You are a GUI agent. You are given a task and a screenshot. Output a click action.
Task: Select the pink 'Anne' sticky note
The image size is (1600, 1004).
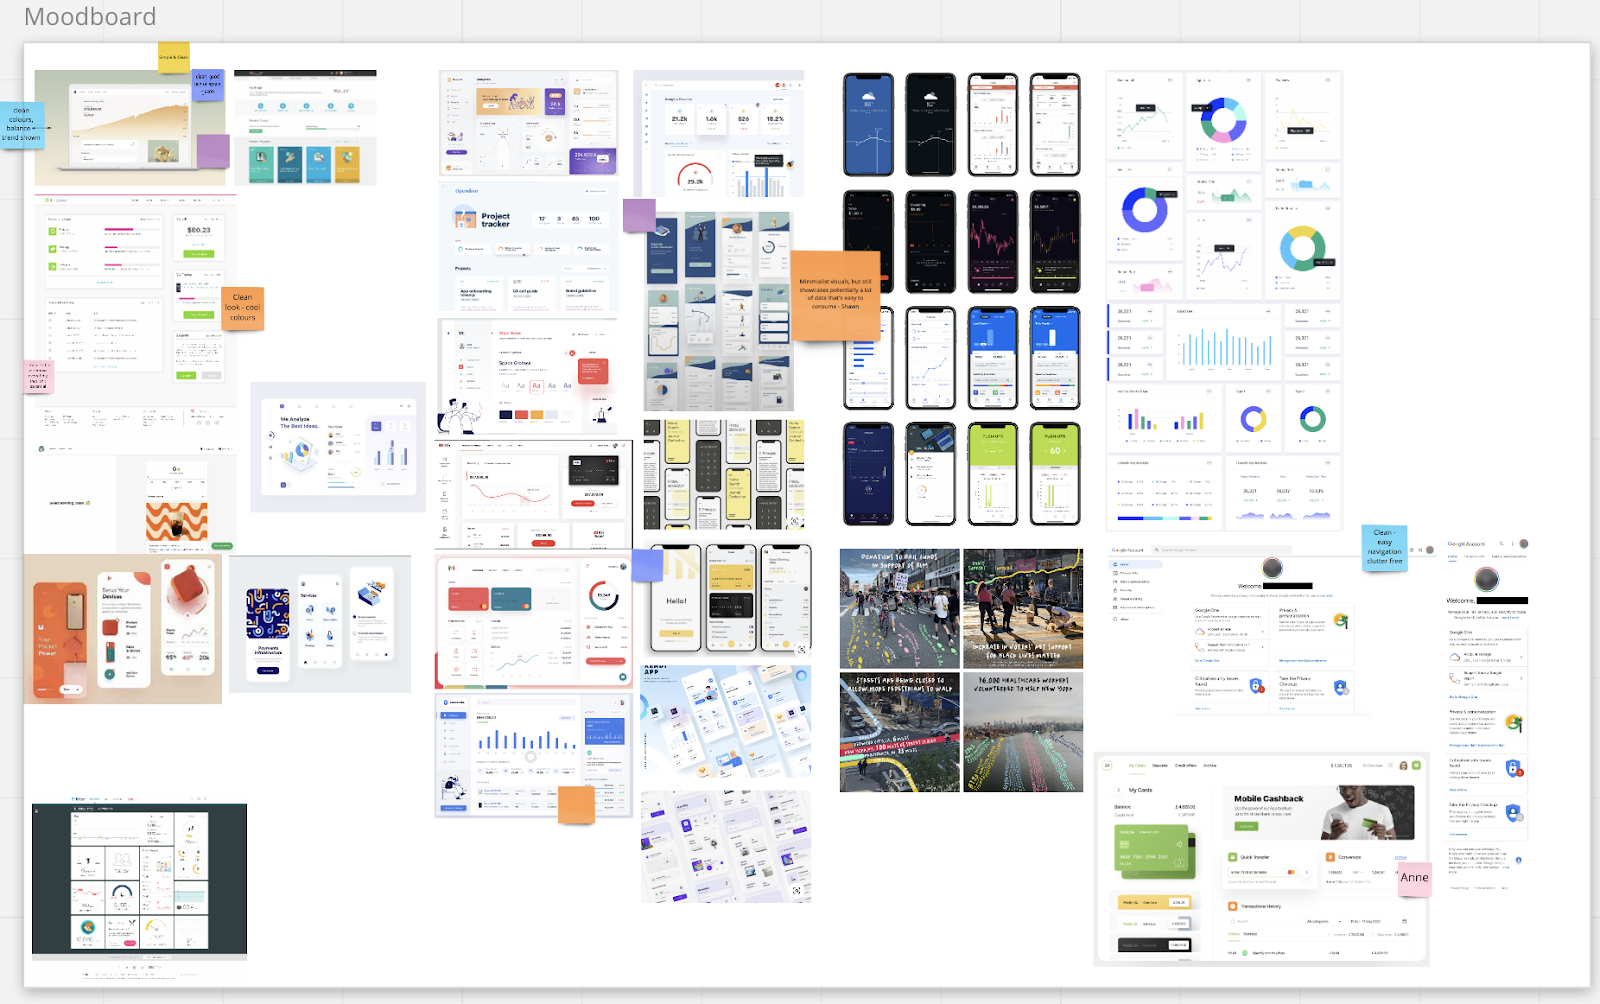tap(1414, 877)
